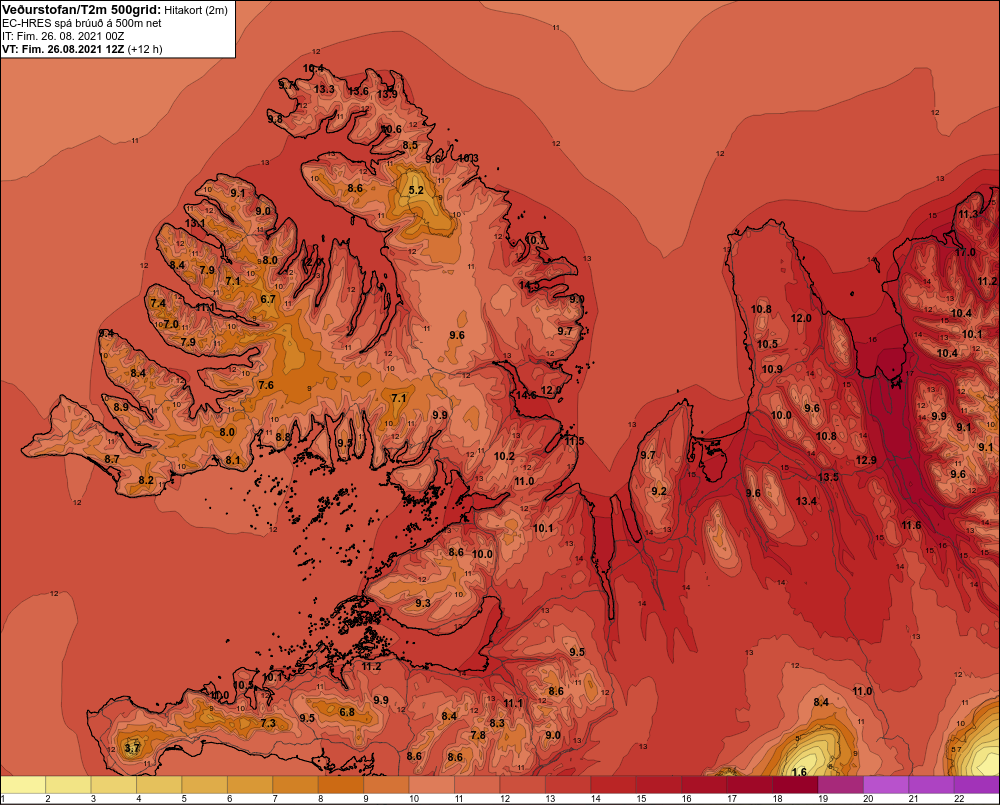This screenshot has height=805, width=1000.
Task: Click the 7.8 temperature value
Action: (x=478, y=735)
